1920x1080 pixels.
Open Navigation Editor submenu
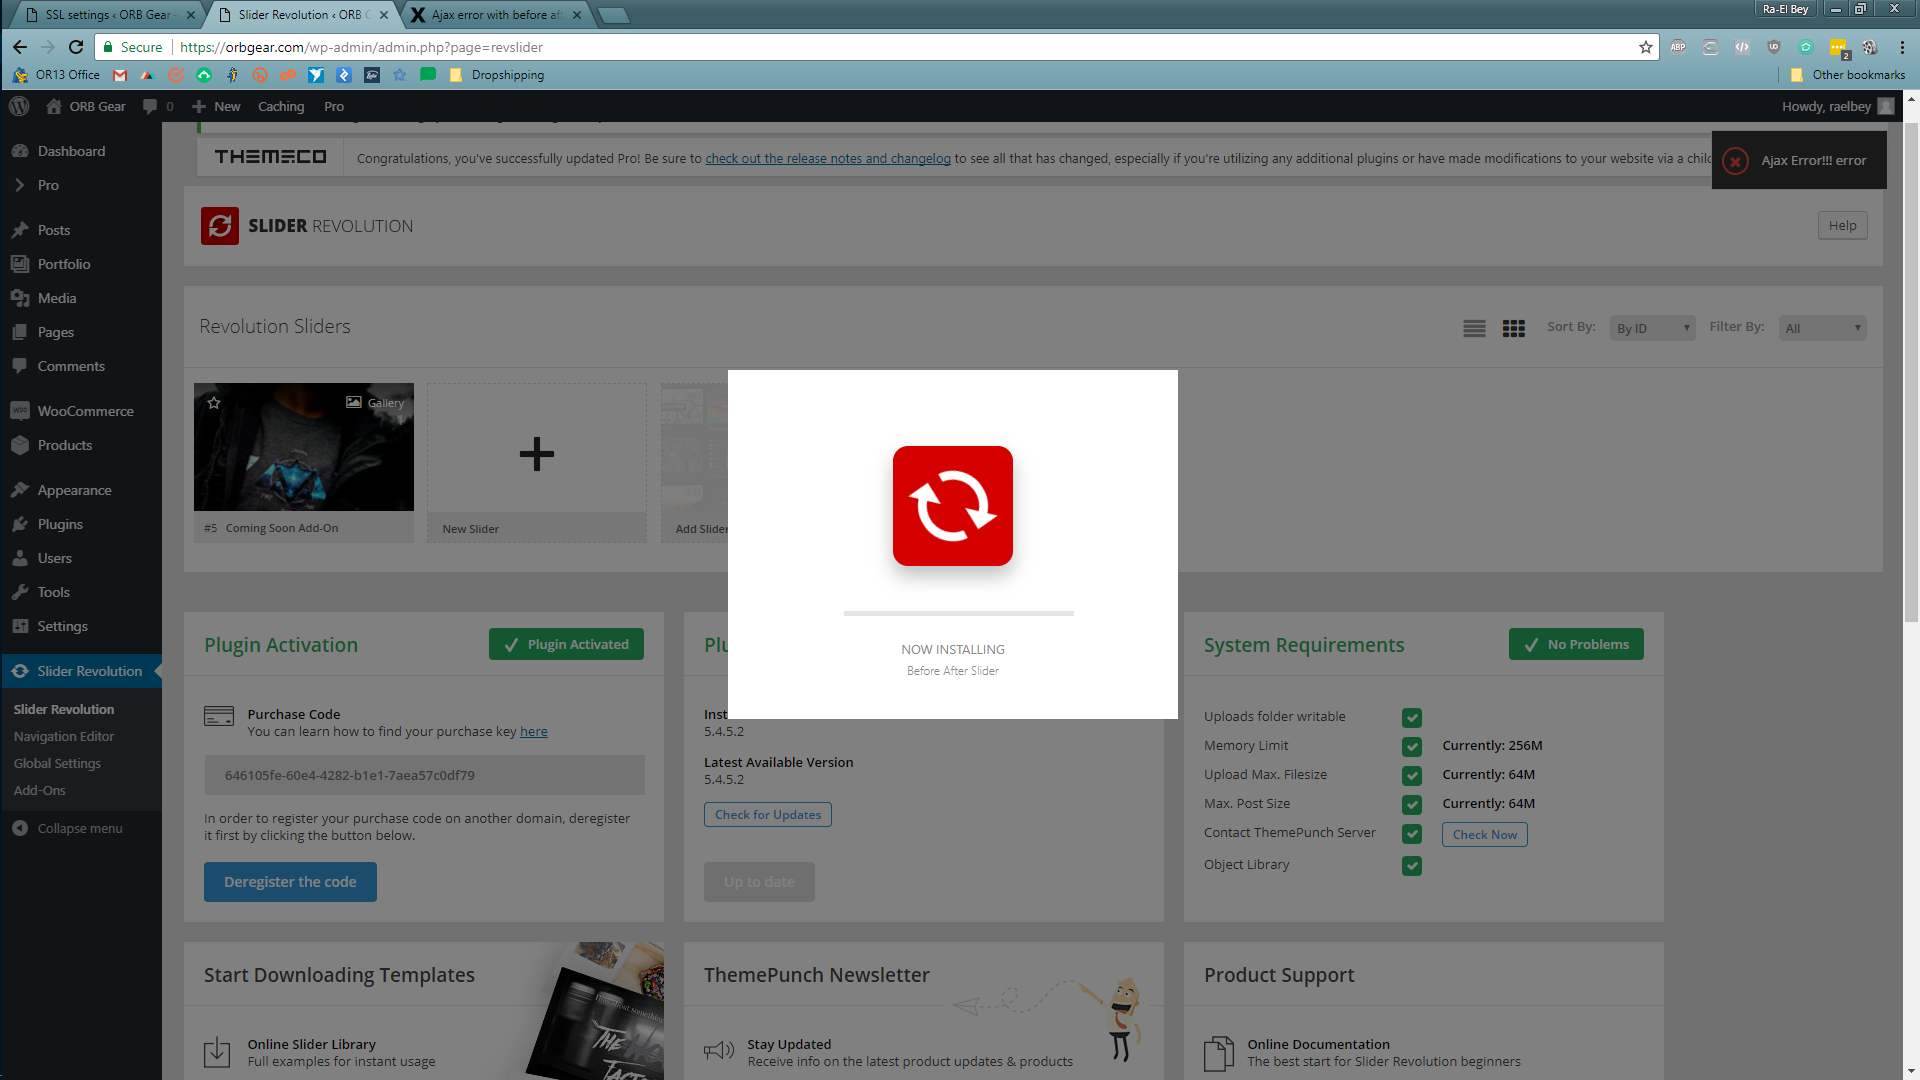64,736
